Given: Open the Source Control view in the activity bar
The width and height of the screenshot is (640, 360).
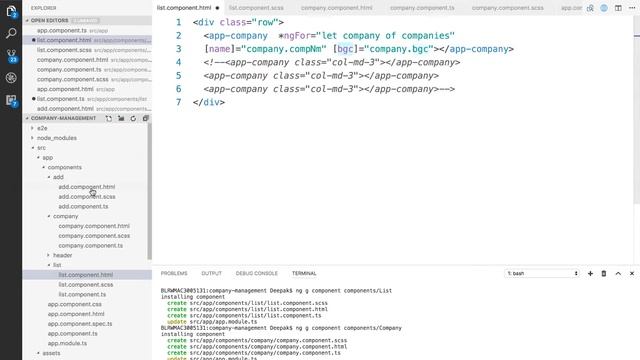Looking at the screenshot, I should click(x=11, y=56).
